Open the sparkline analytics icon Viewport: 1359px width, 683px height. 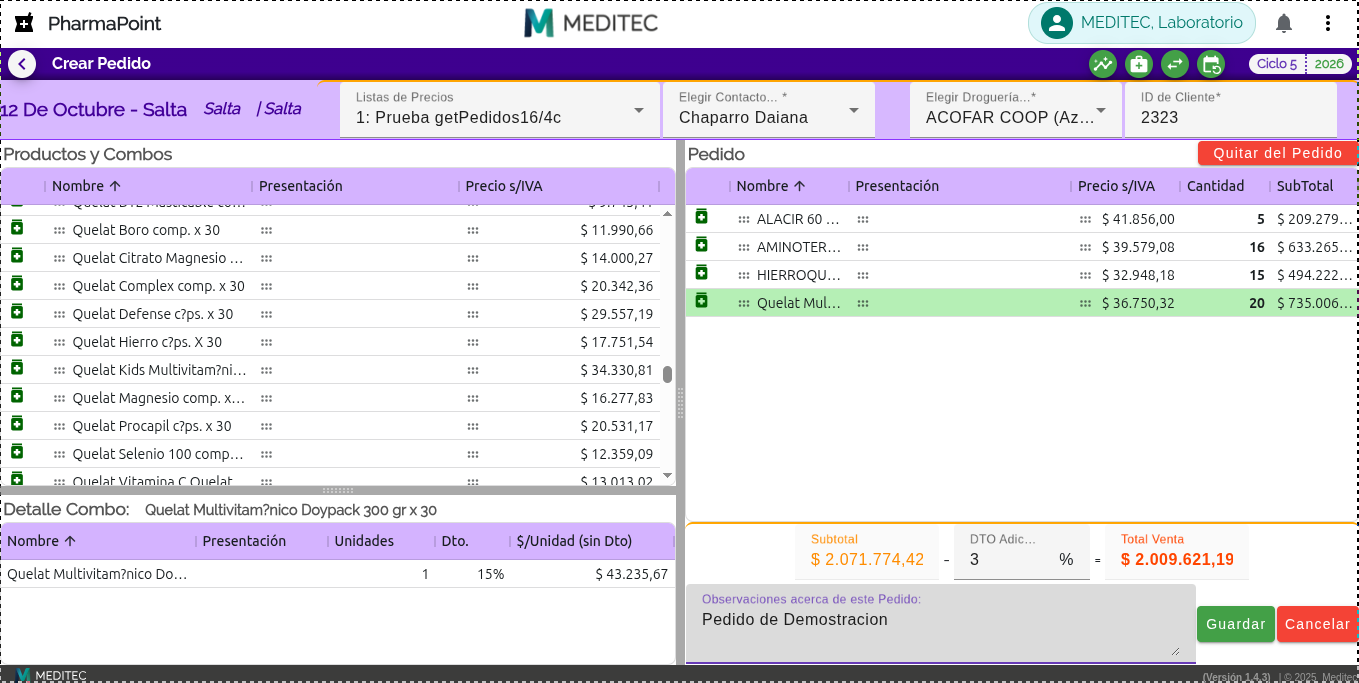coord(1102,64)
